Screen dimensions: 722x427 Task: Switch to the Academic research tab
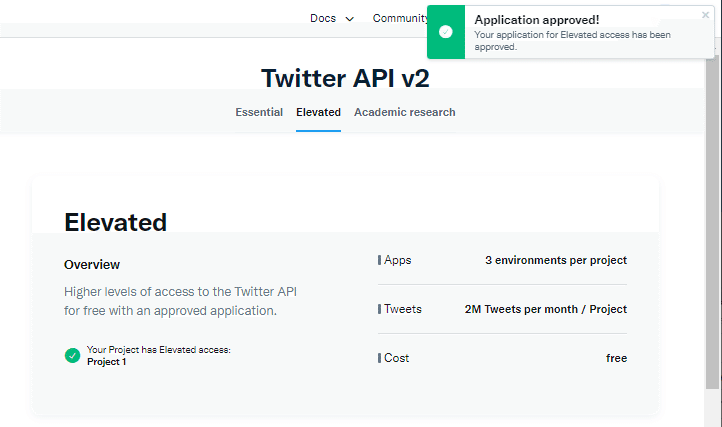404,112
